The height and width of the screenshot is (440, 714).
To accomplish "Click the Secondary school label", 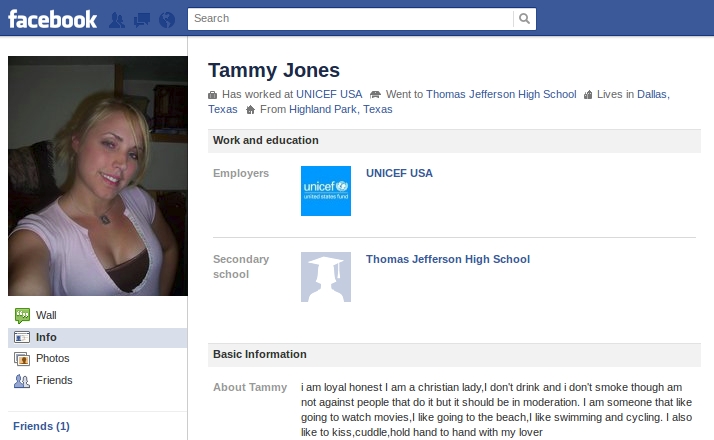I will (241, 267).
